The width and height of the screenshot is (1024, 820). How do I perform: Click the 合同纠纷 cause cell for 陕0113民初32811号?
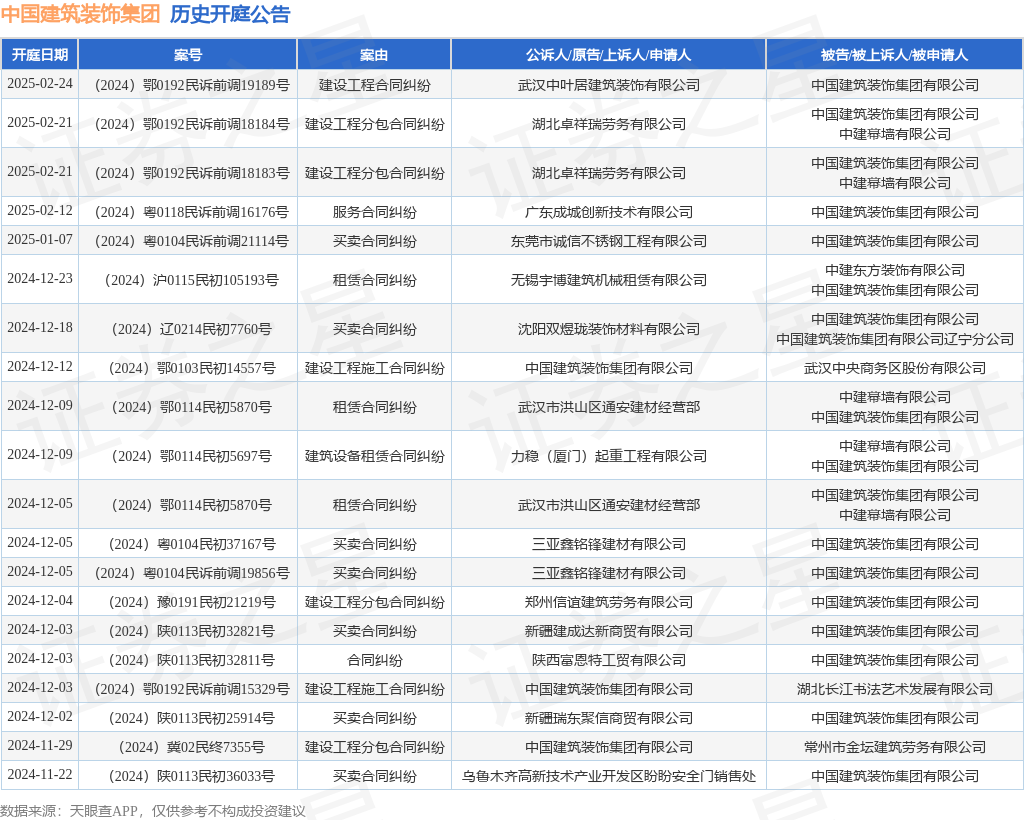point(374,660)
